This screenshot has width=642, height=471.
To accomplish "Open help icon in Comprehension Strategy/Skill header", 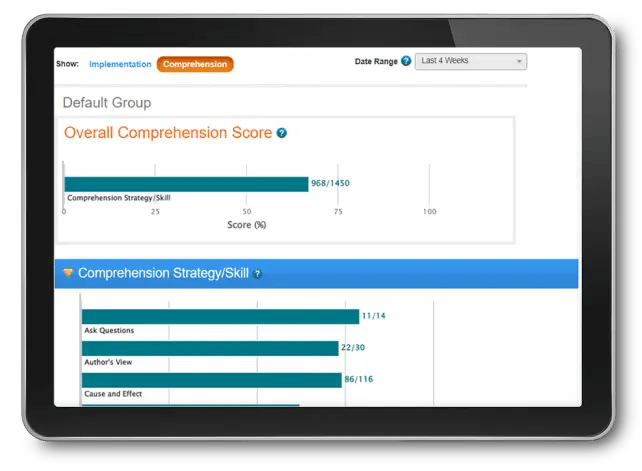I will point(257,273).
